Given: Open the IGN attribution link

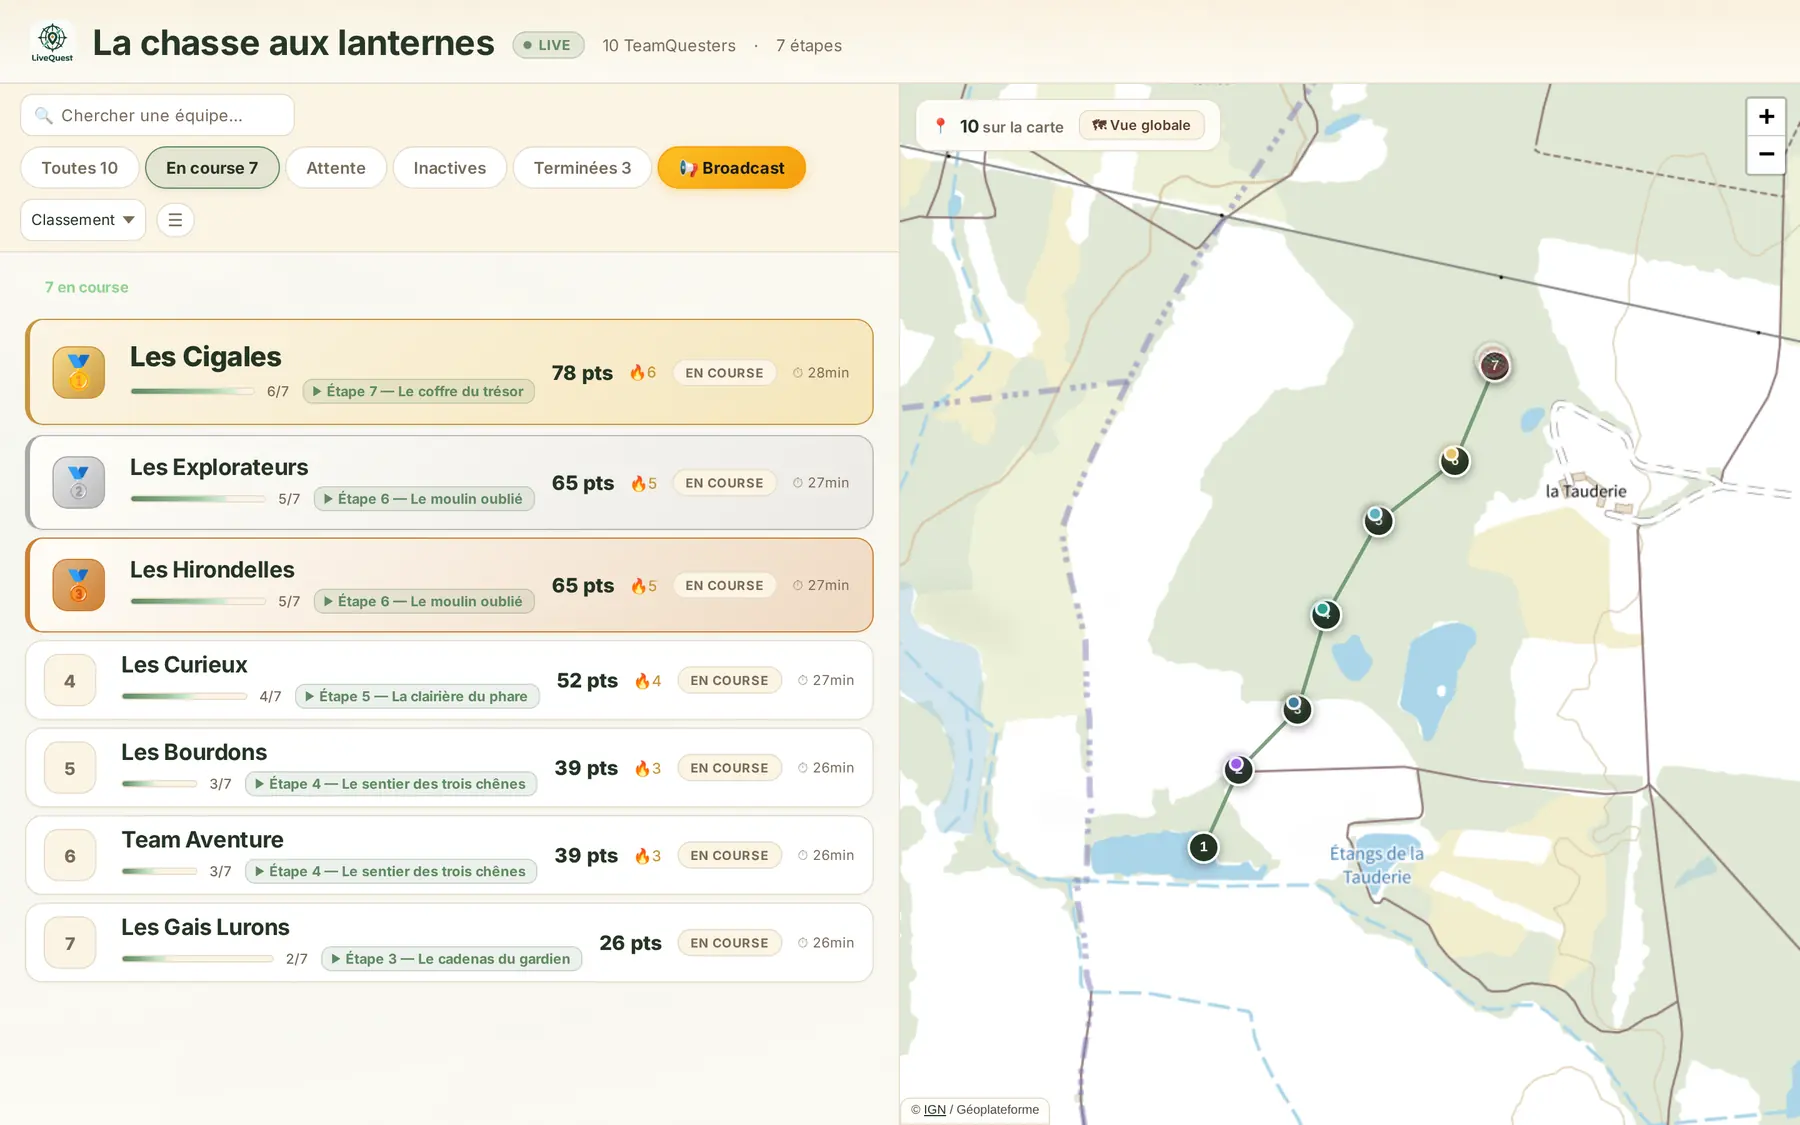Looking at the screenshot, I should [x=934, y=1109].
